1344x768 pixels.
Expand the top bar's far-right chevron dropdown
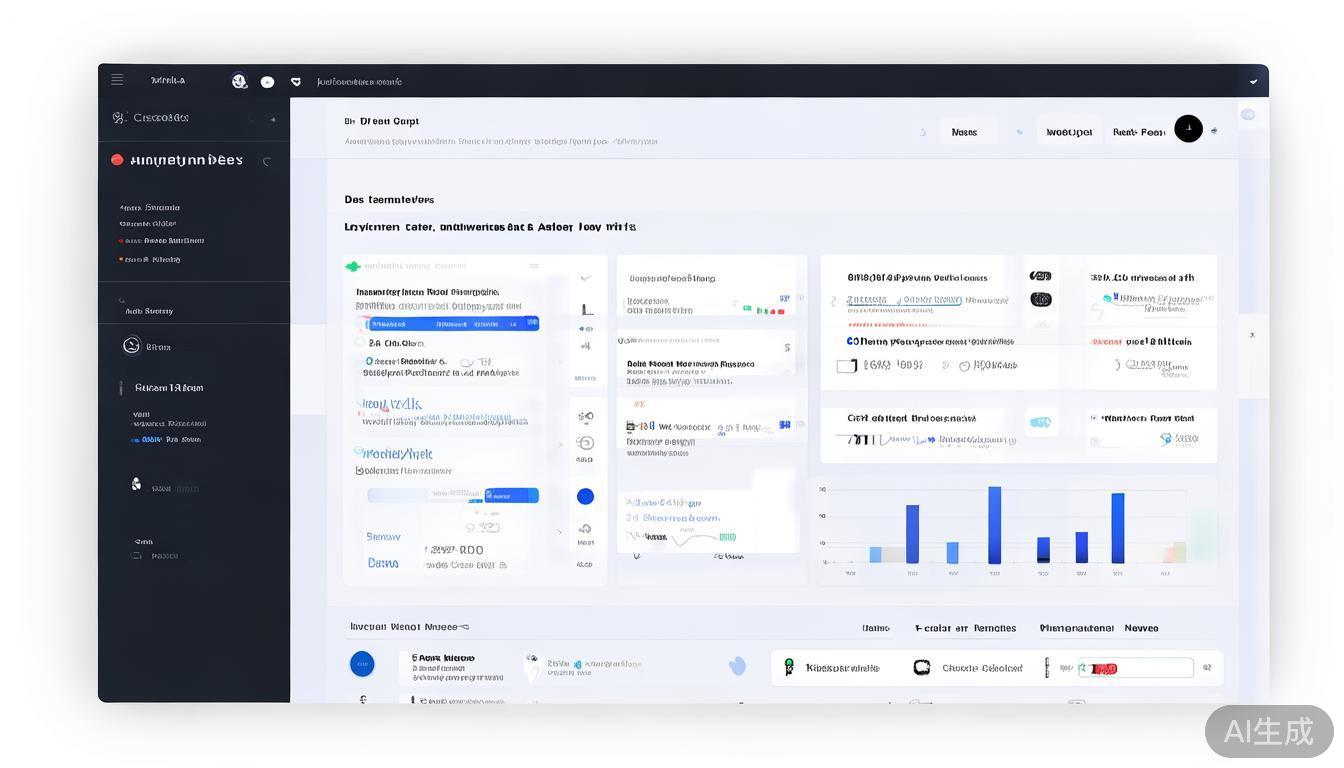click(x=1253, y=82)
